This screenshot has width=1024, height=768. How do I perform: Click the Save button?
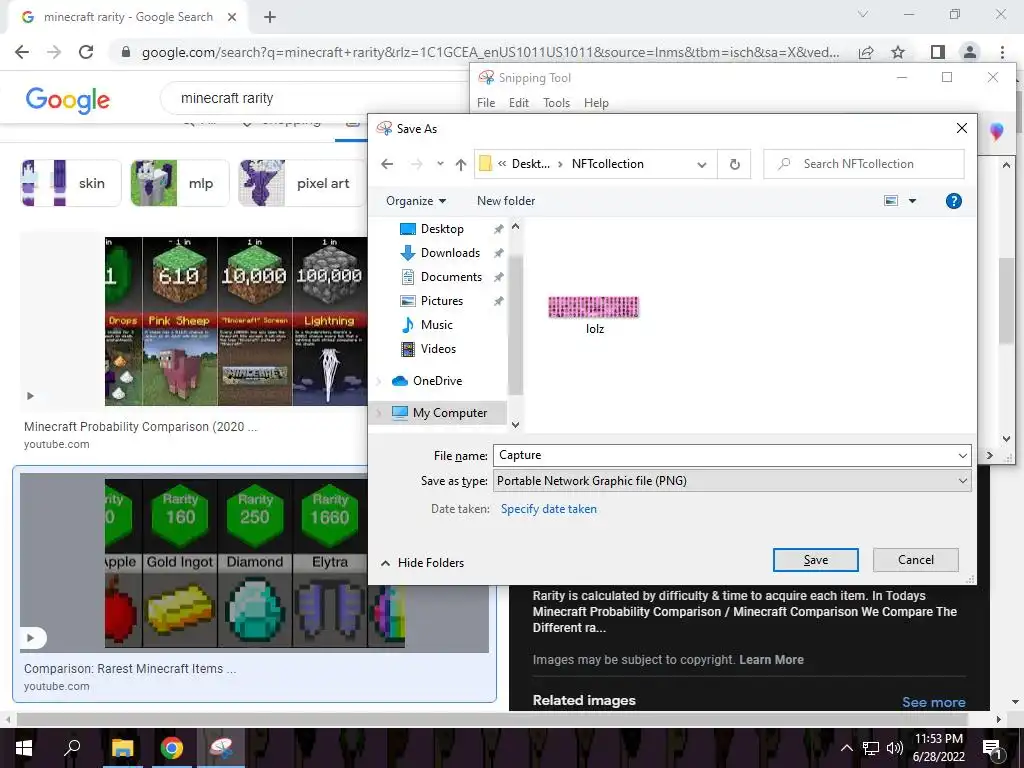click(816, 560)
